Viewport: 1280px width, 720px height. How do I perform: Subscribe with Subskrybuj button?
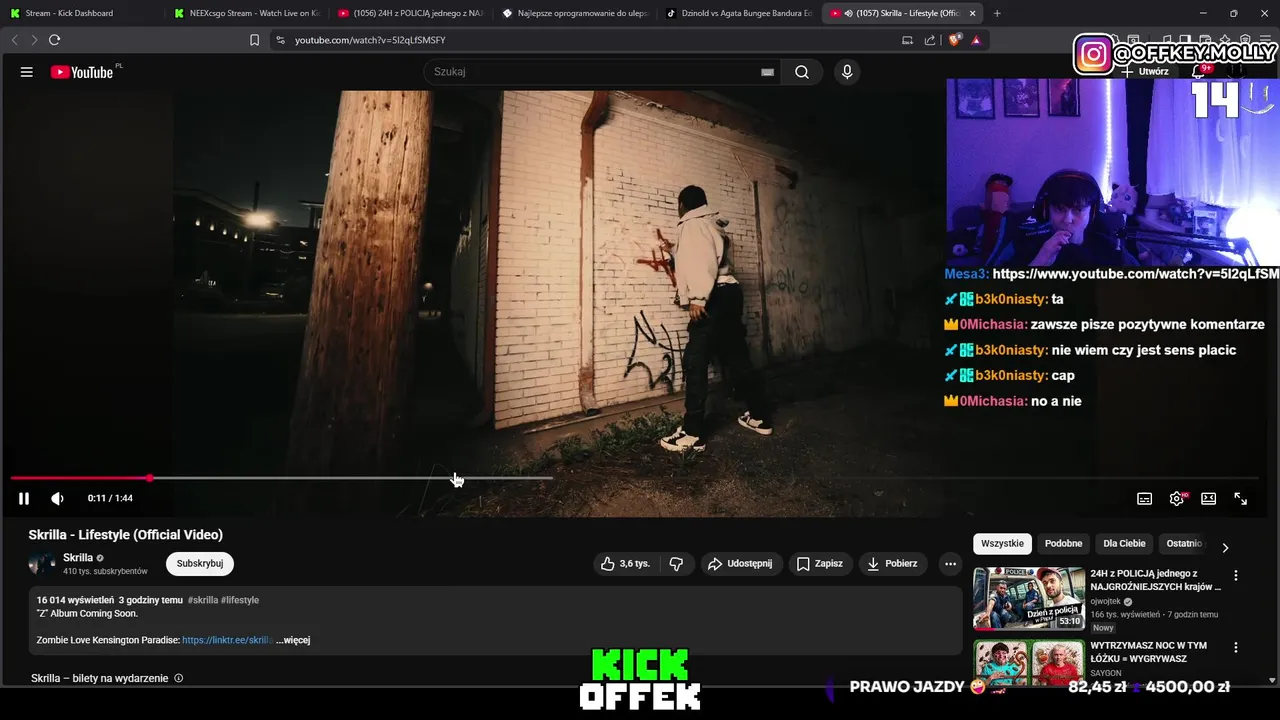(199, 564)
